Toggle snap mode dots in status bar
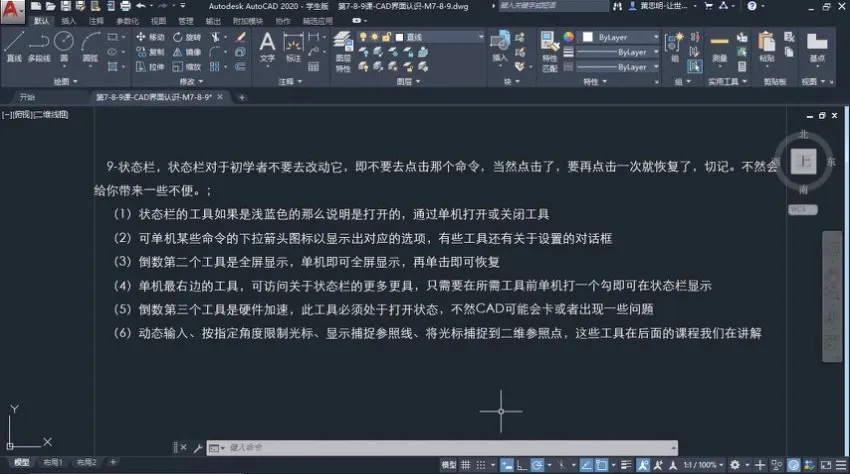 tap(481, 465)
